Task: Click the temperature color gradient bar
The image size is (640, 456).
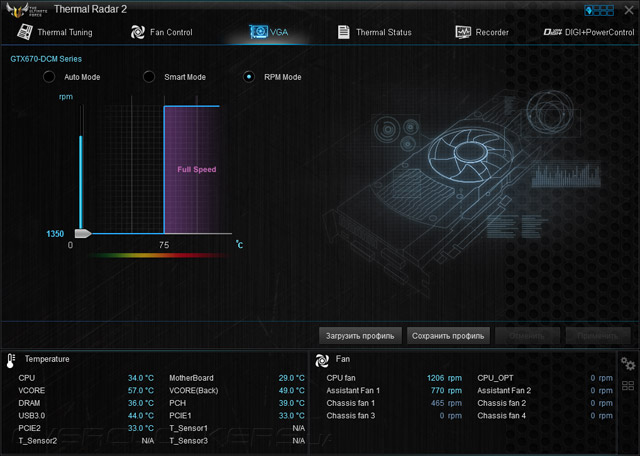Action: click(159, 256)
